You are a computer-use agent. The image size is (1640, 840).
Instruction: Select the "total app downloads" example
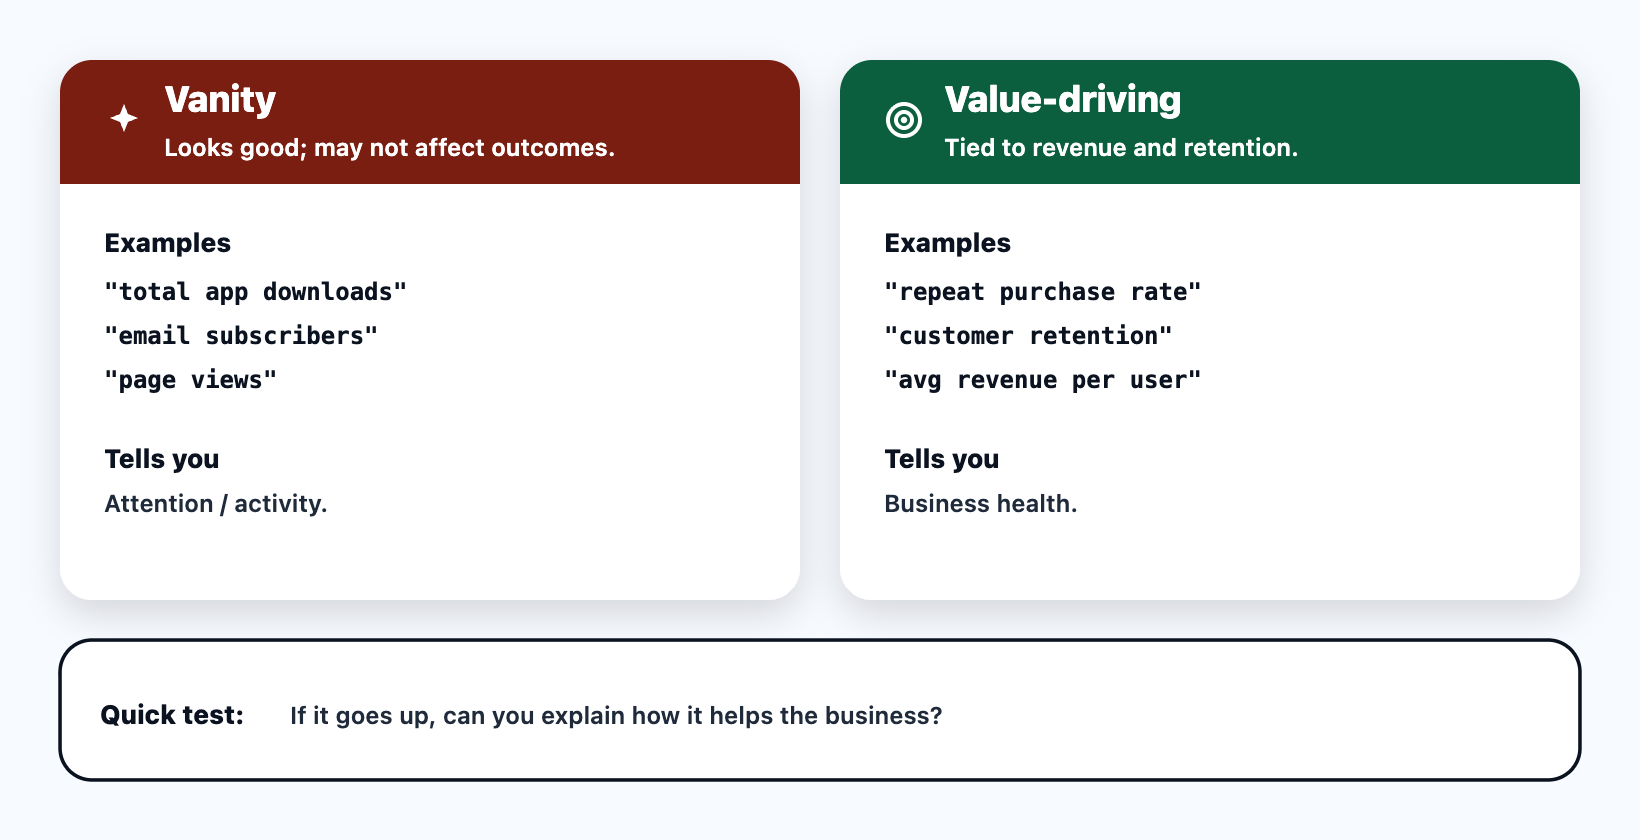[x=255, y=292]
